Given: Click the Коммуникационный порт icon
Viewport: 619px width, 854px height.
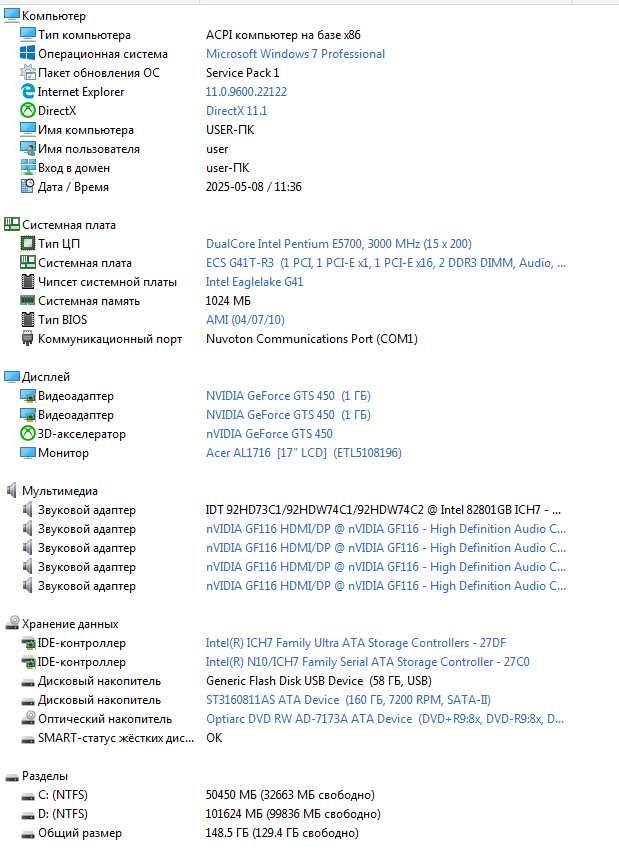Looking at the screenshot, I should tap(28, 339).
